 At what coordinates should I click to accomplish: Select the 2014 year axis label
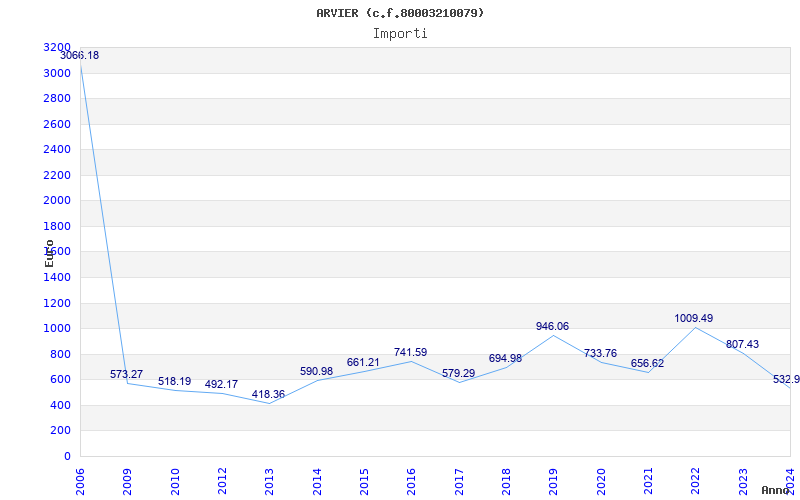tap(316, 481)
